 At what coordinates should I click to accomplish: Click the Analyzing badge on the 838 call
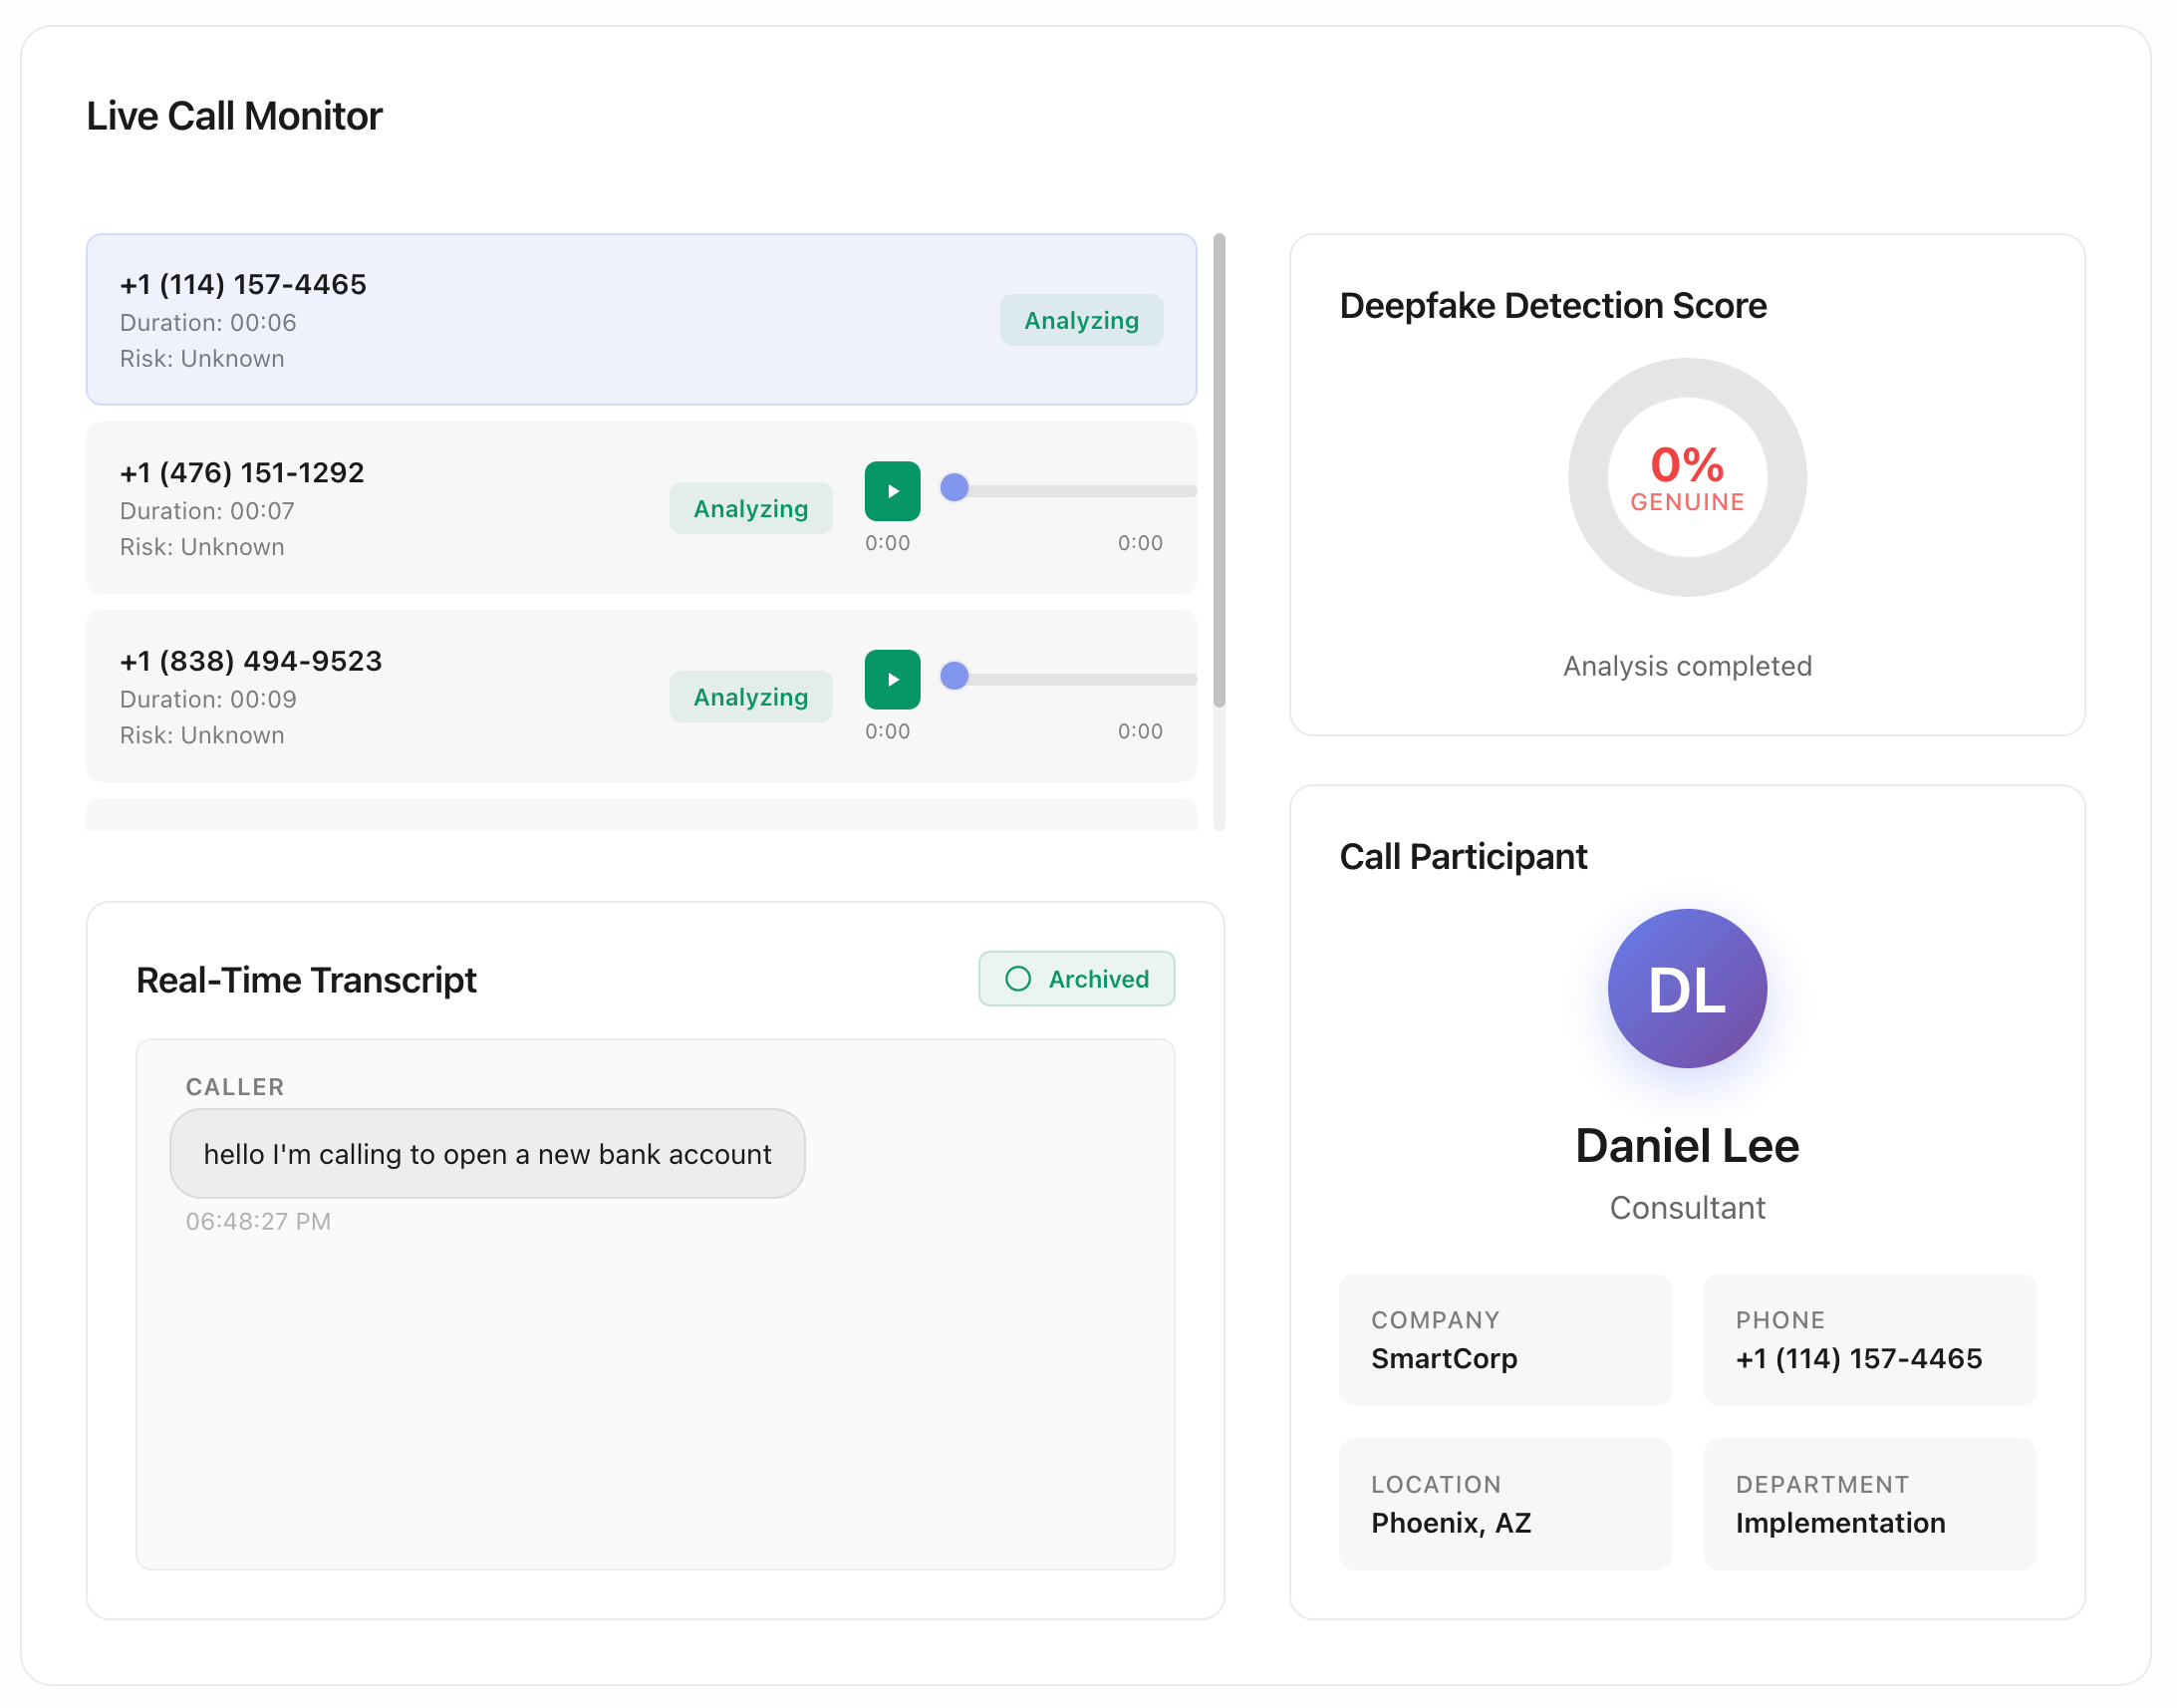[751, 697]
